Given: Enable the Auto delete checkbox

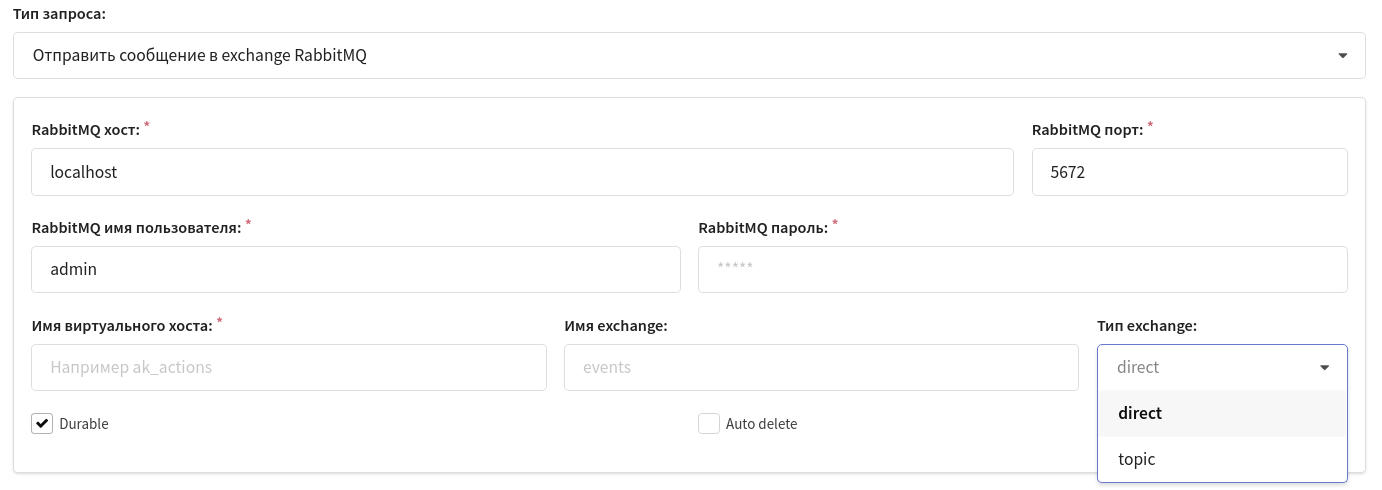Looking at the screenshot, I should (709, 423).
